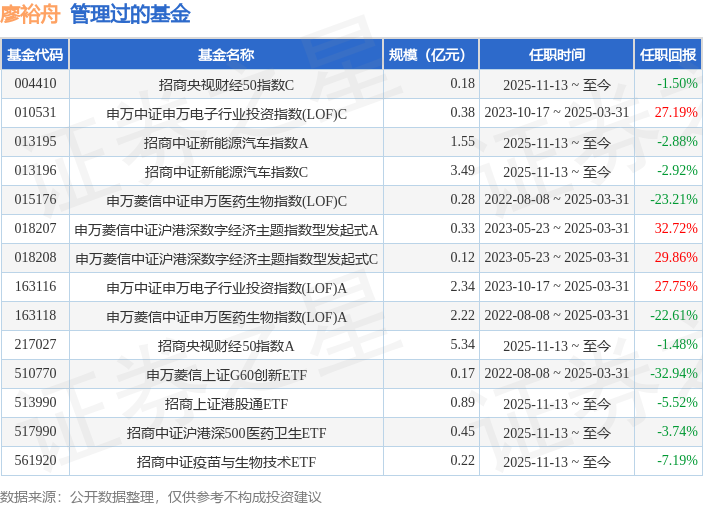Click 招商中证新能源汽车指数C
Screen dimensions: 703x506
click(x=226, y=172)
